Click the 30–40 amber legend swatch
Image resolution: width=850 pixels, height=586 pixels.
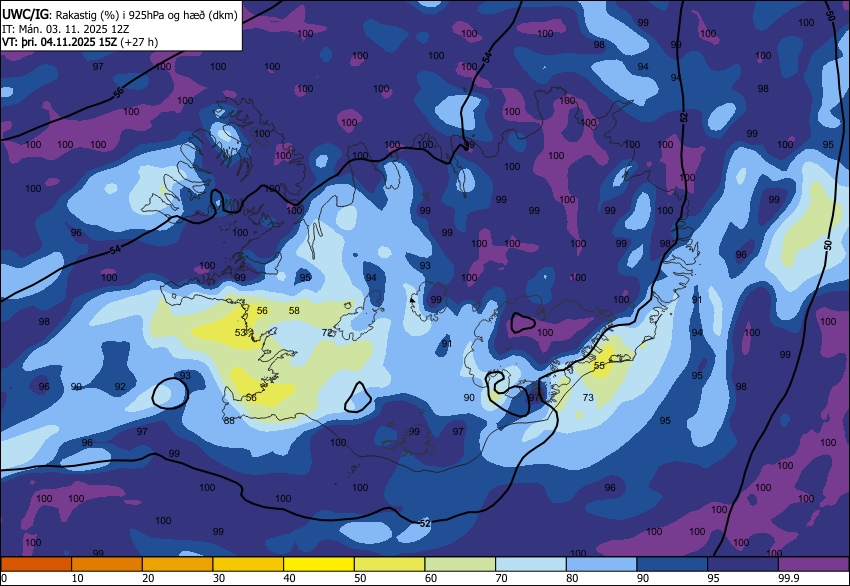(x=248, y=564)
